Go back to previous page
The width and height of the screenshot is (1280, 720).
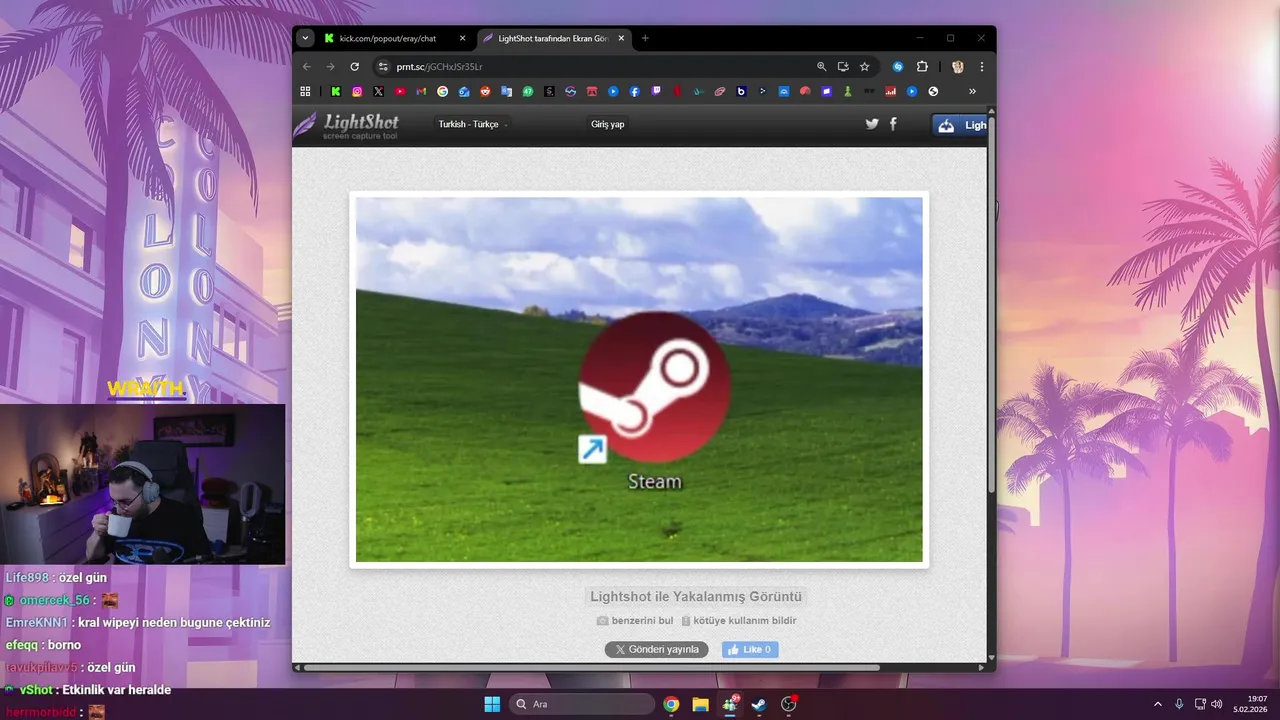307,66
